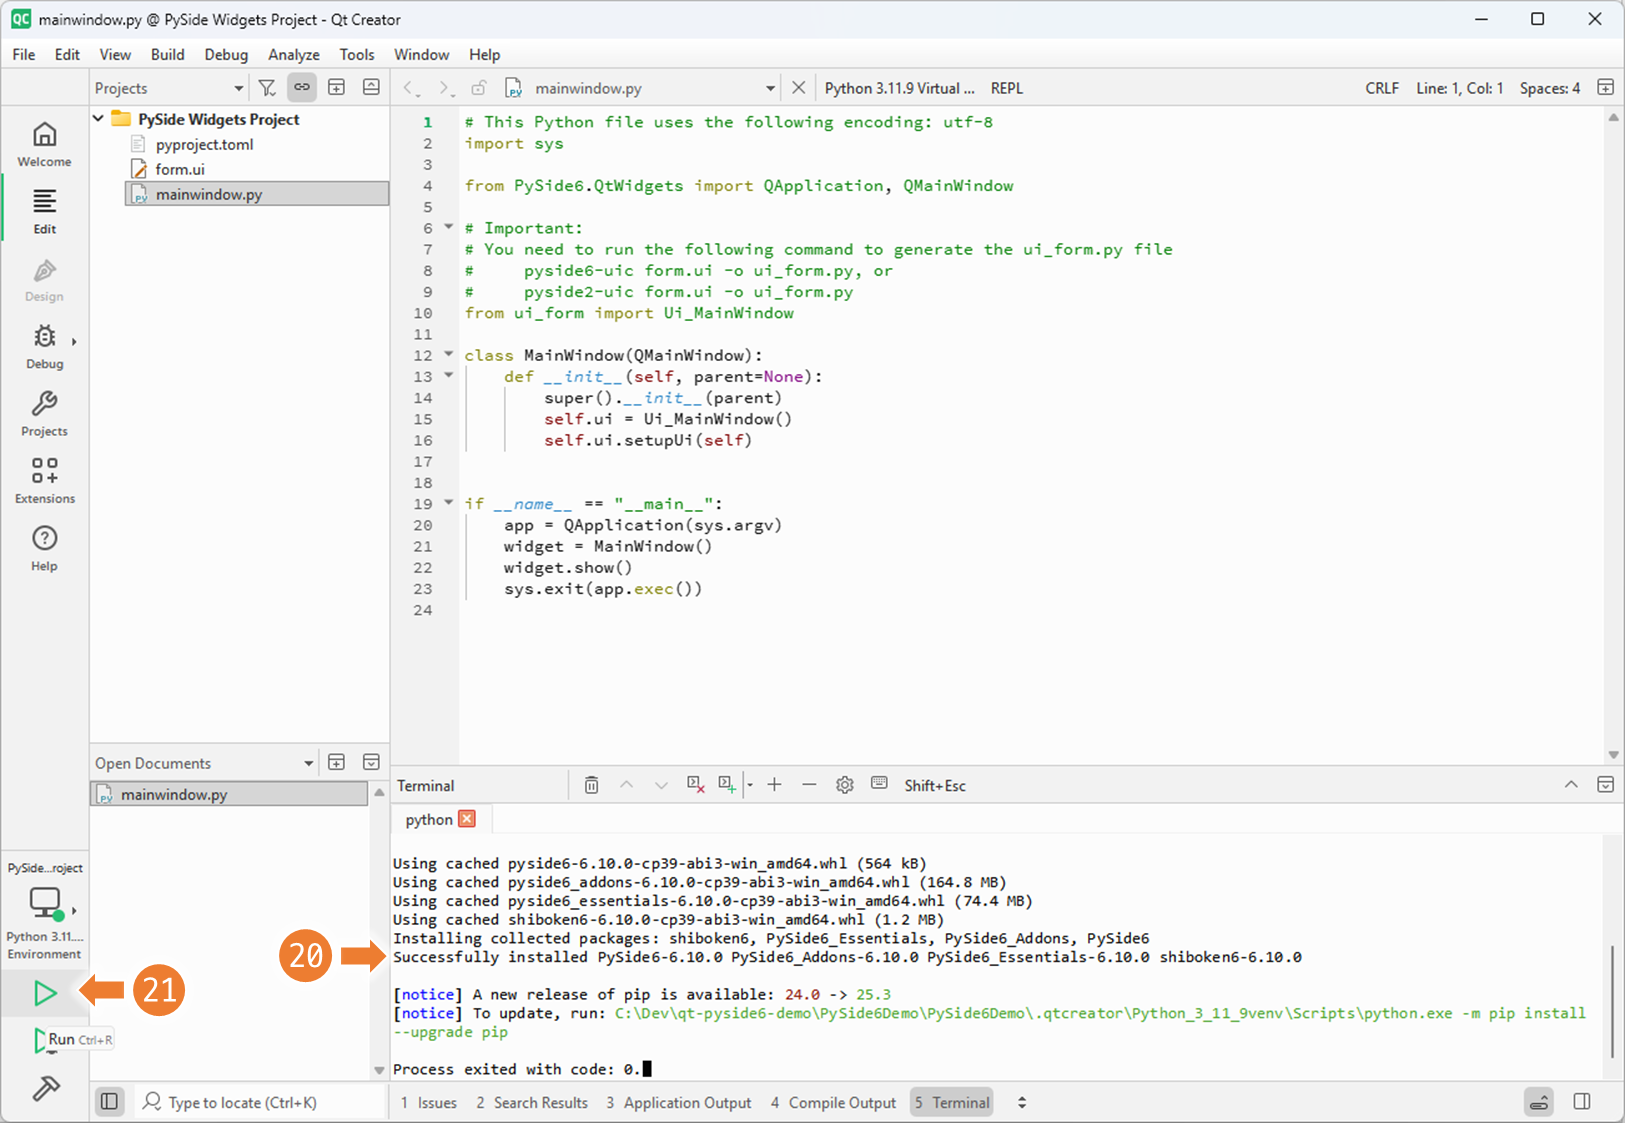The height and width of the screenshot is (1123, 1625).
Task: Open the mainwindow.py document dropdown
Action: click(x=640, y=88)
